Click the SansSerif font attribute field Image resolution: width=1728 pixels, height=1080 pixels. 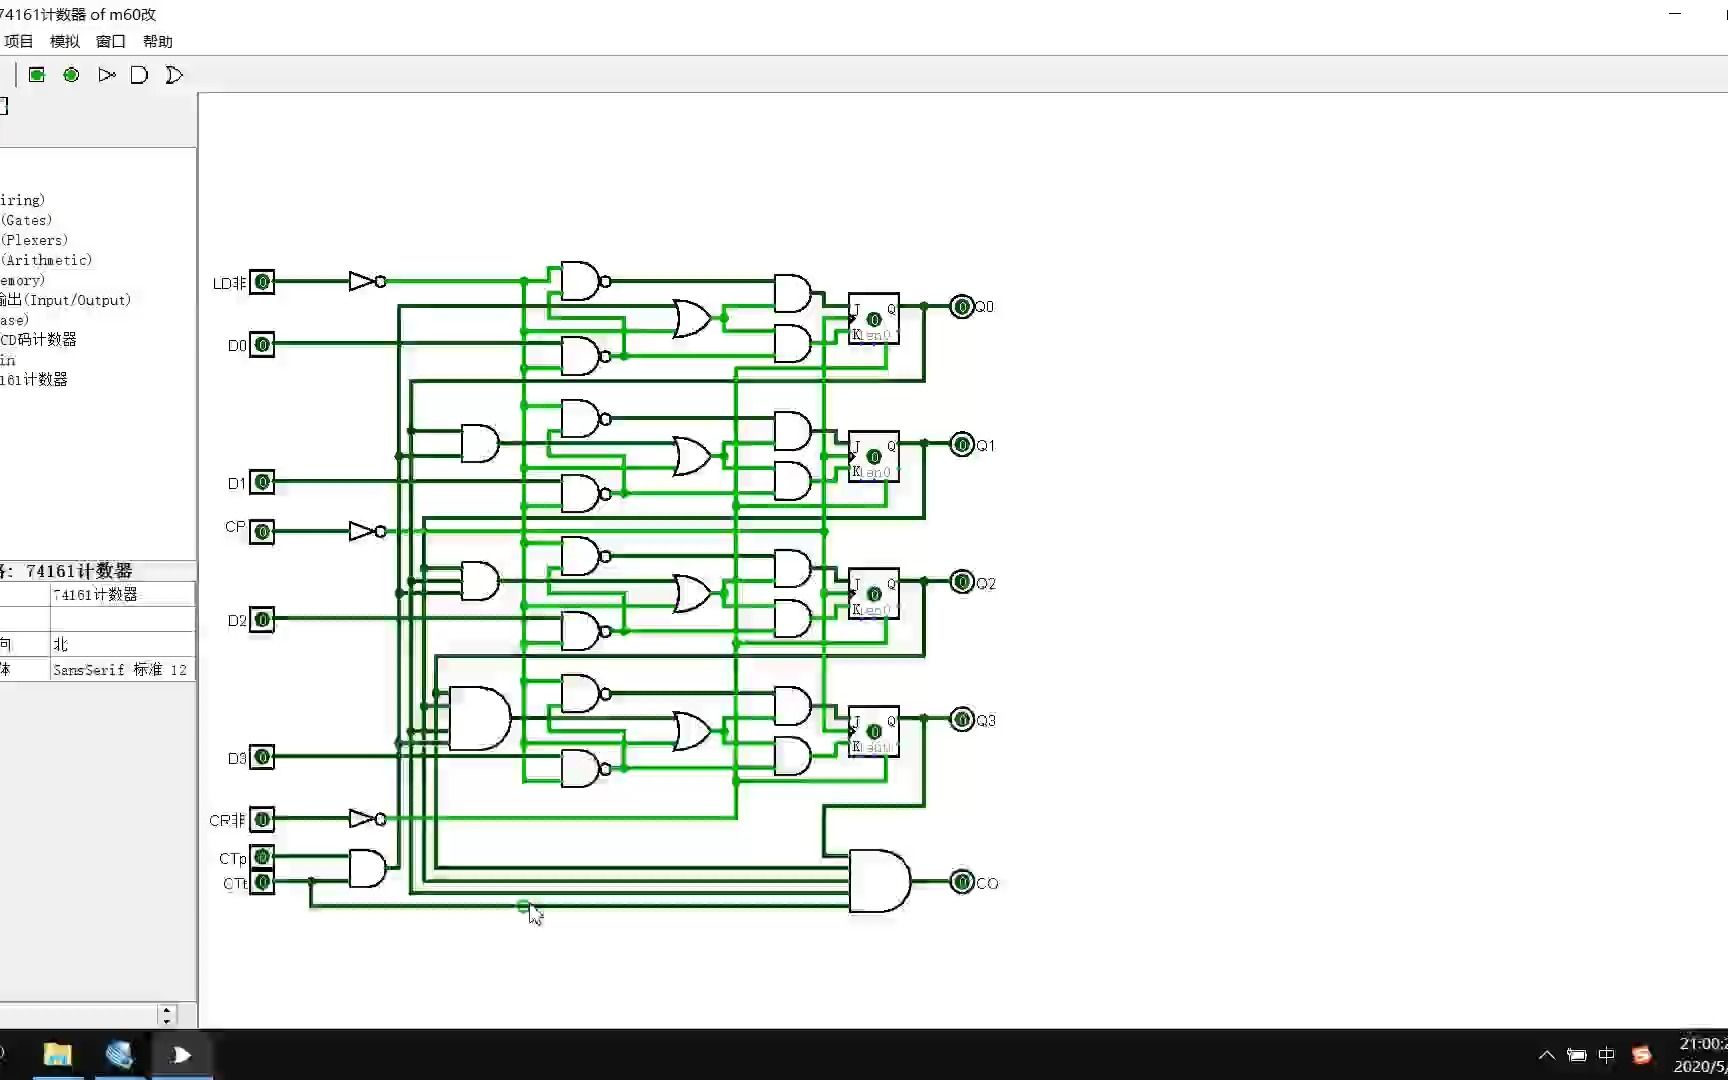point(120,670)
